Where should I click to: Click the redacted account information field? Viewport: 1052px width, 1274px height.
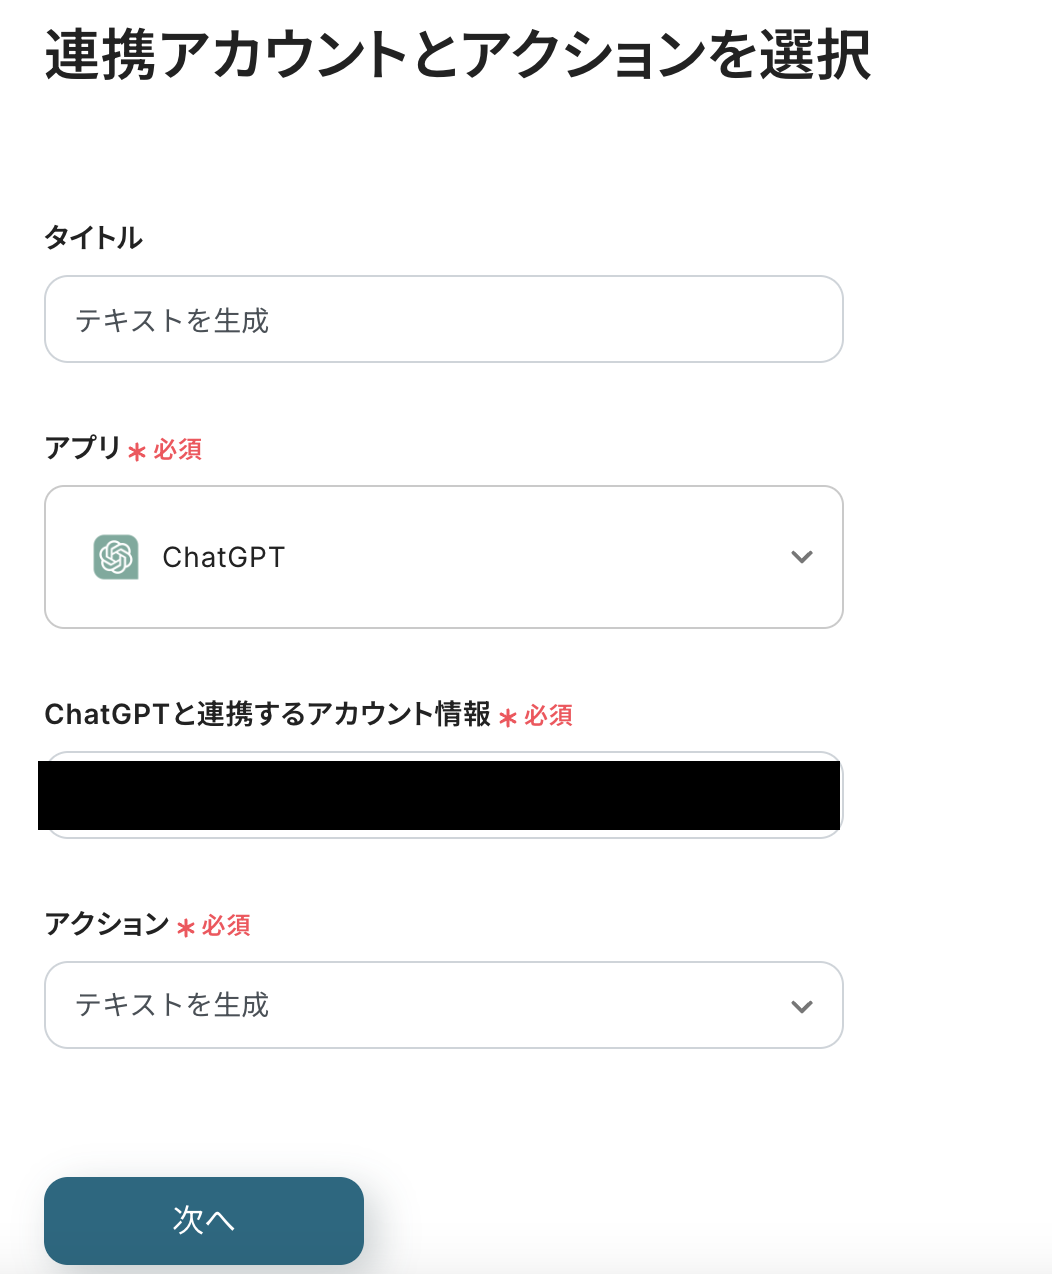point(443,796)
